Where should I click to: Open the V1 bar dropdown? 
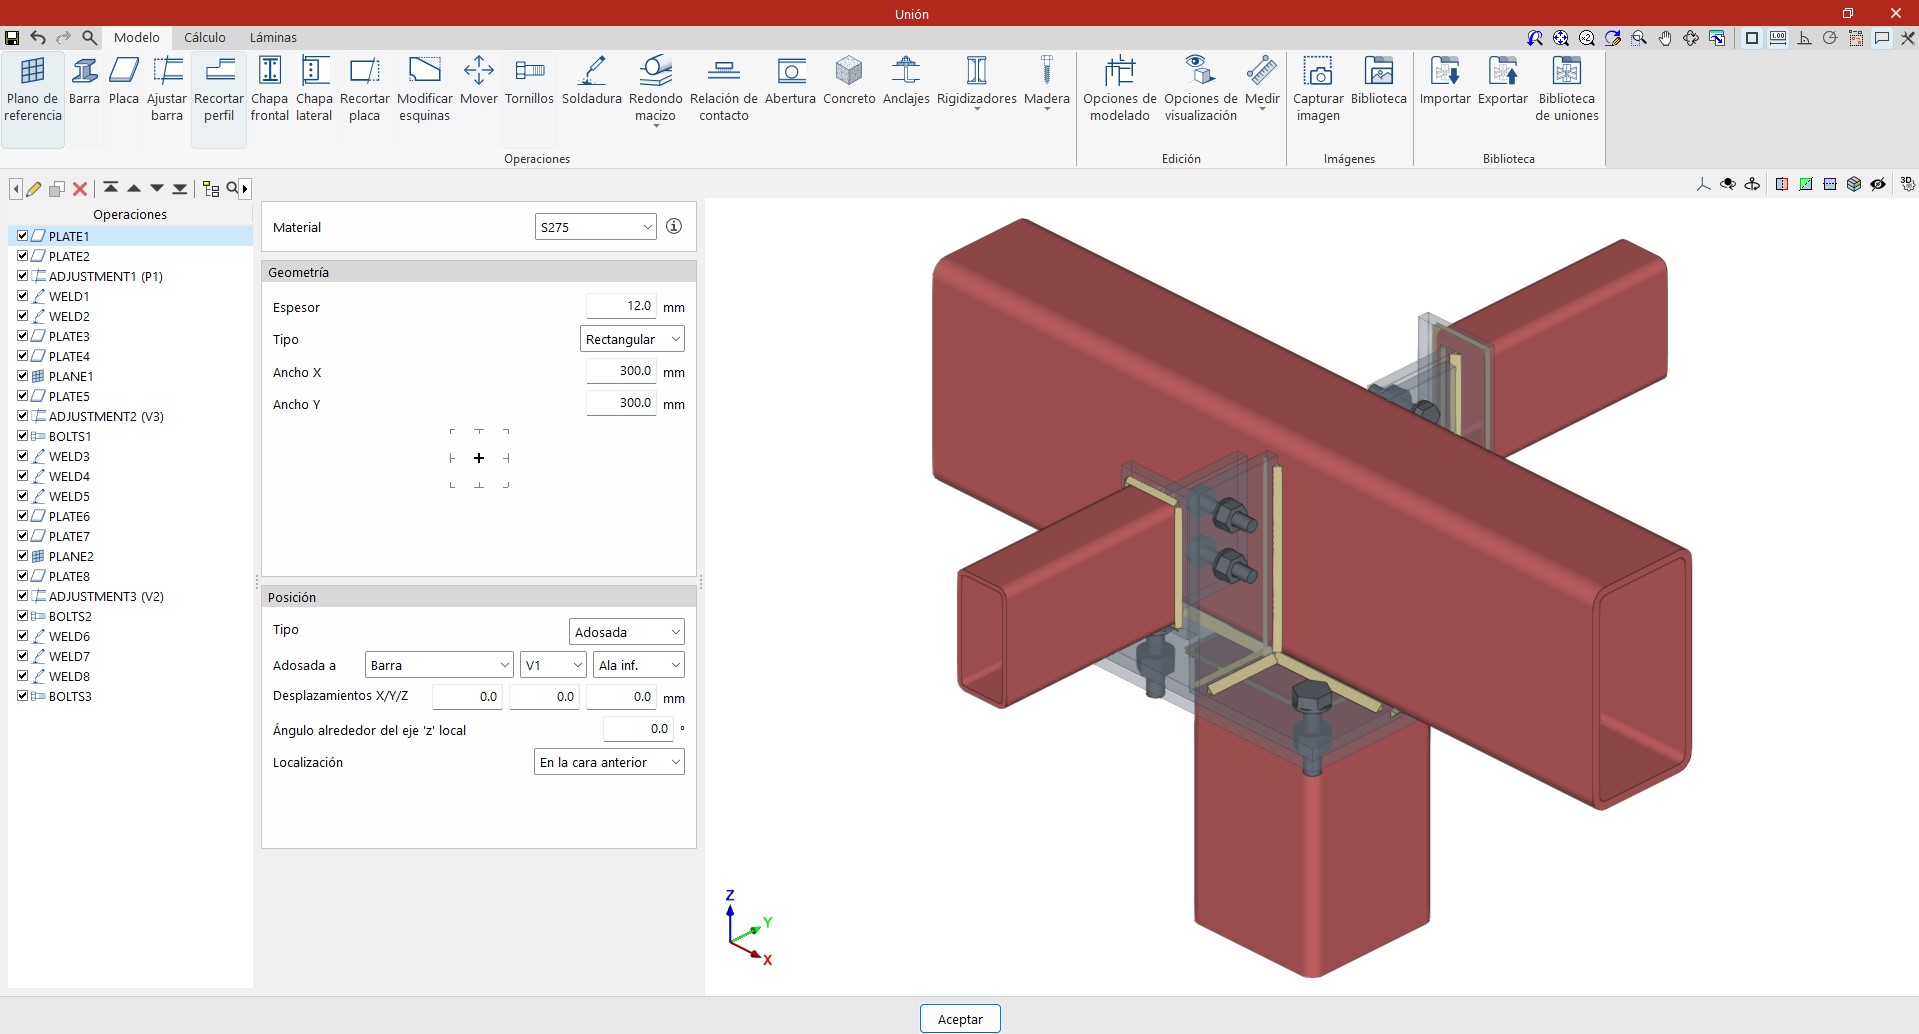click(553, 665)
